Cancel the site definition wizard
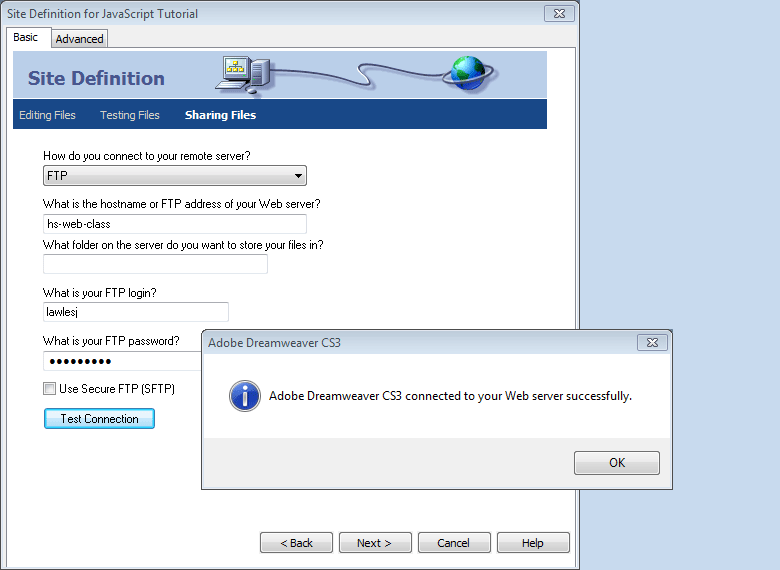Screen dimensions: 780x570 click(454, 543)
